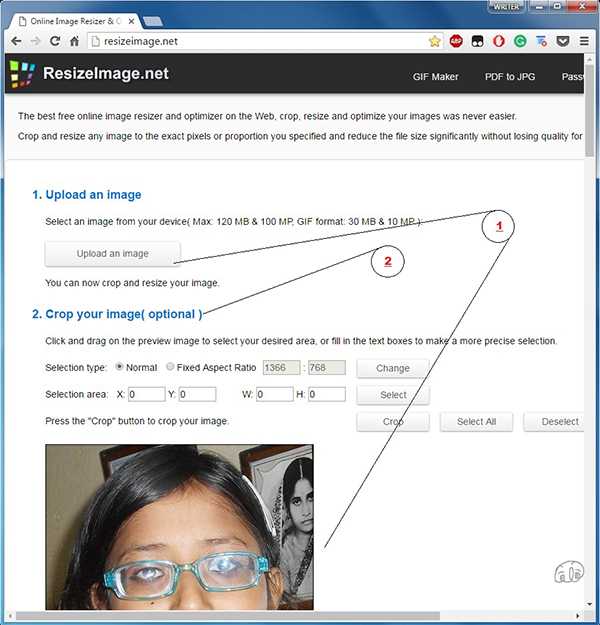Click the scroll up arrow
Viewport: 600px width, 625px height.
590,59
